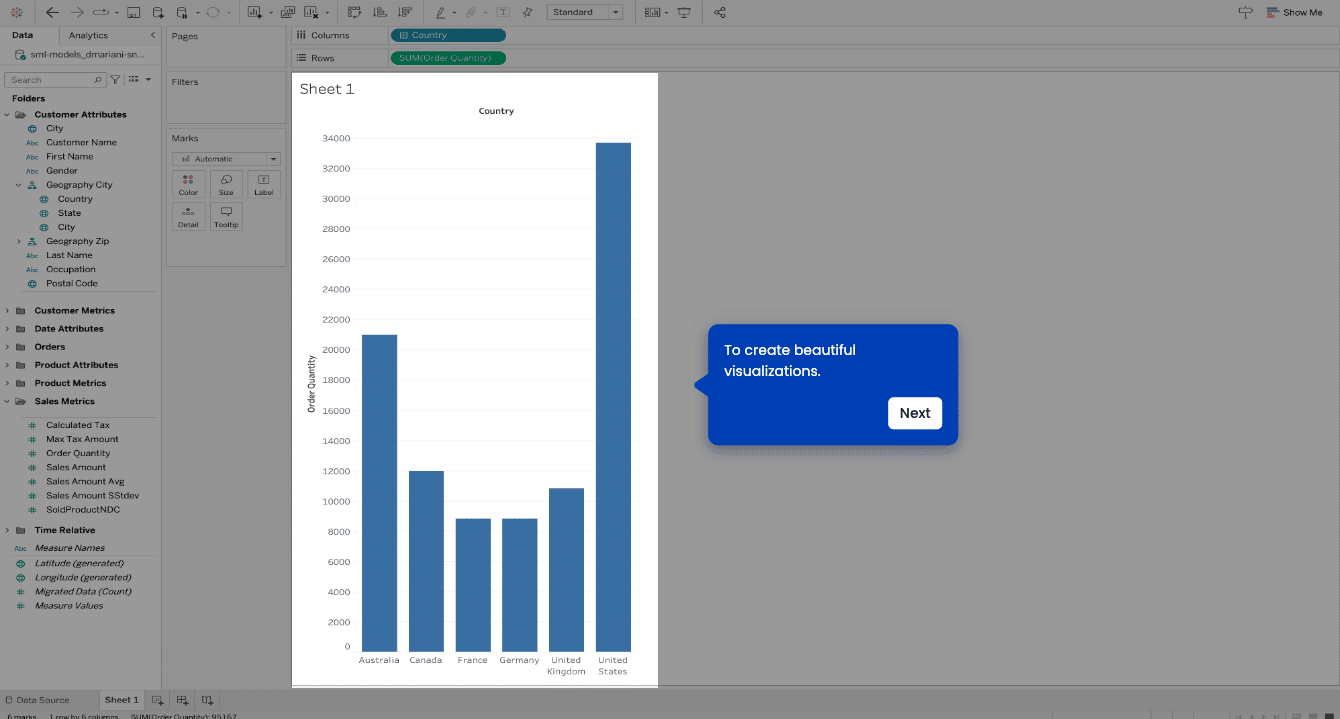
Task: Click the Next button in the tooltip
Action: tap(914, 413)
